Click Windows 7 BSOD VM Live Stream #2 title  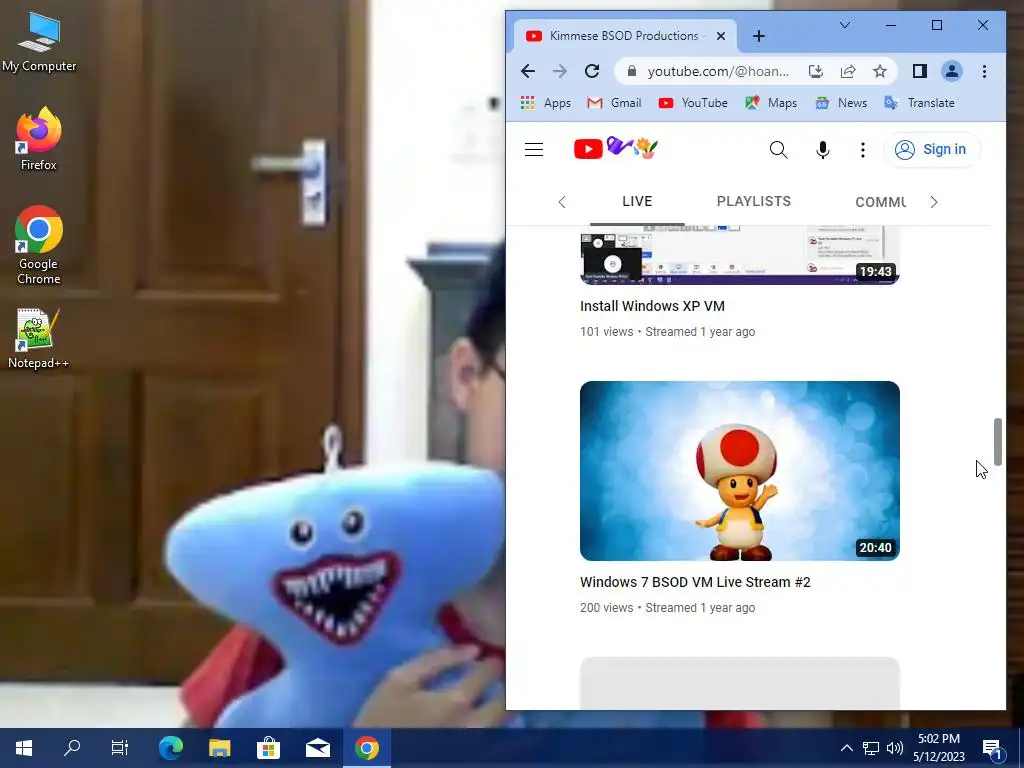pos(695,582)
